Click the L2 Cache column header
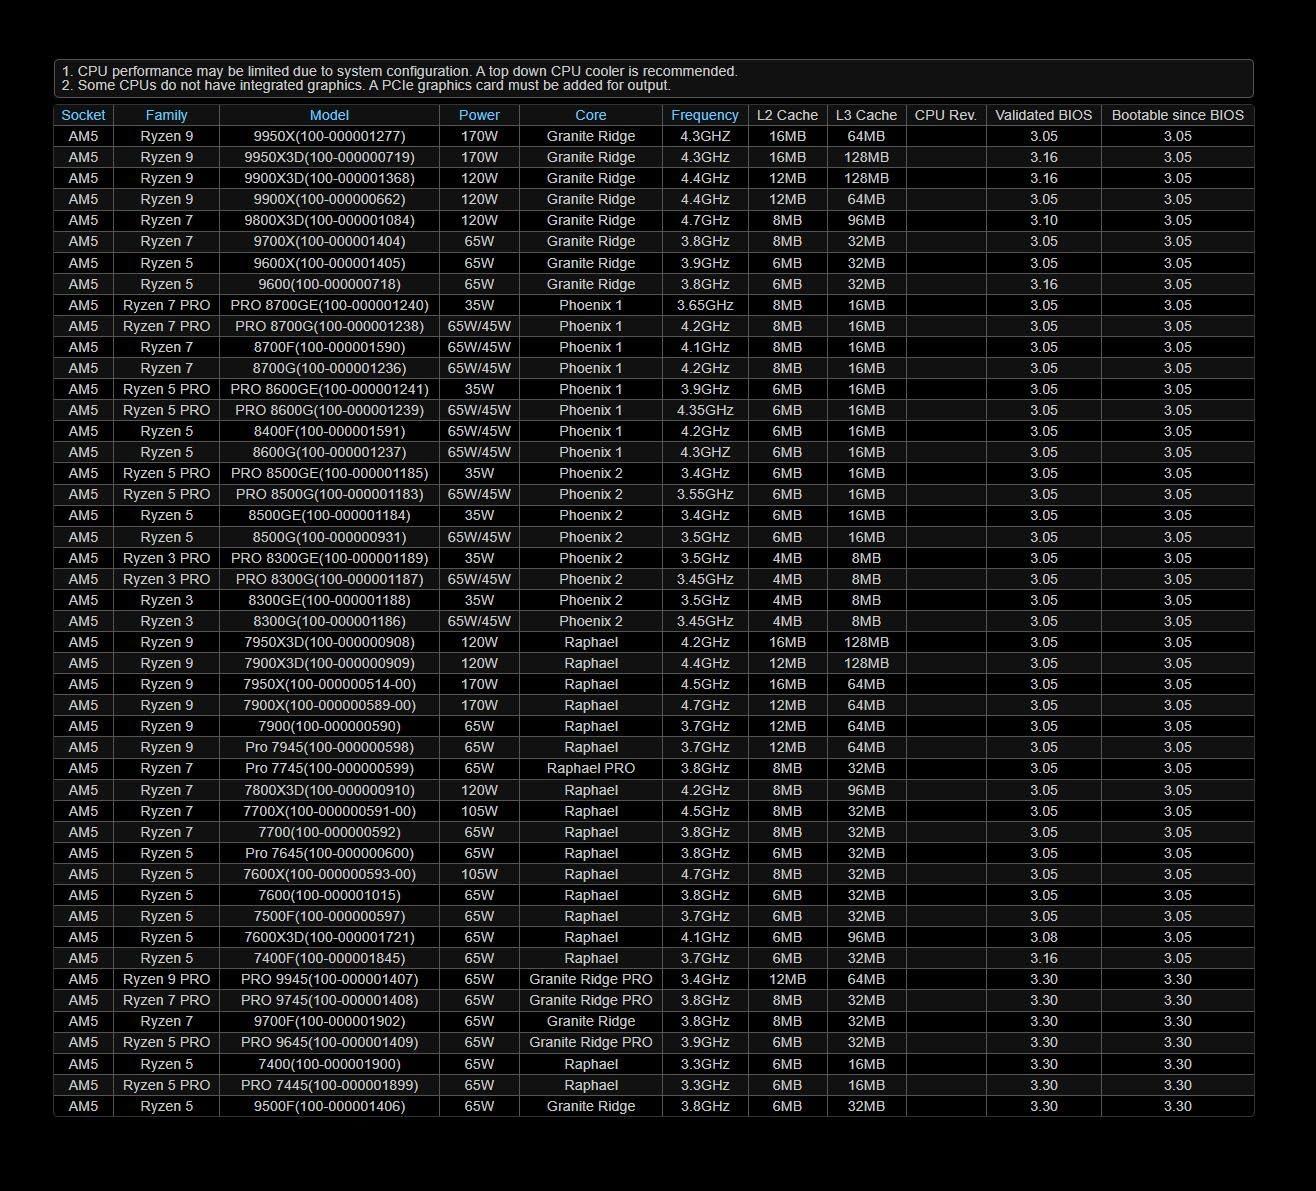The height and width of the screenshot is (1191, 1316). [x=787, y=115]
